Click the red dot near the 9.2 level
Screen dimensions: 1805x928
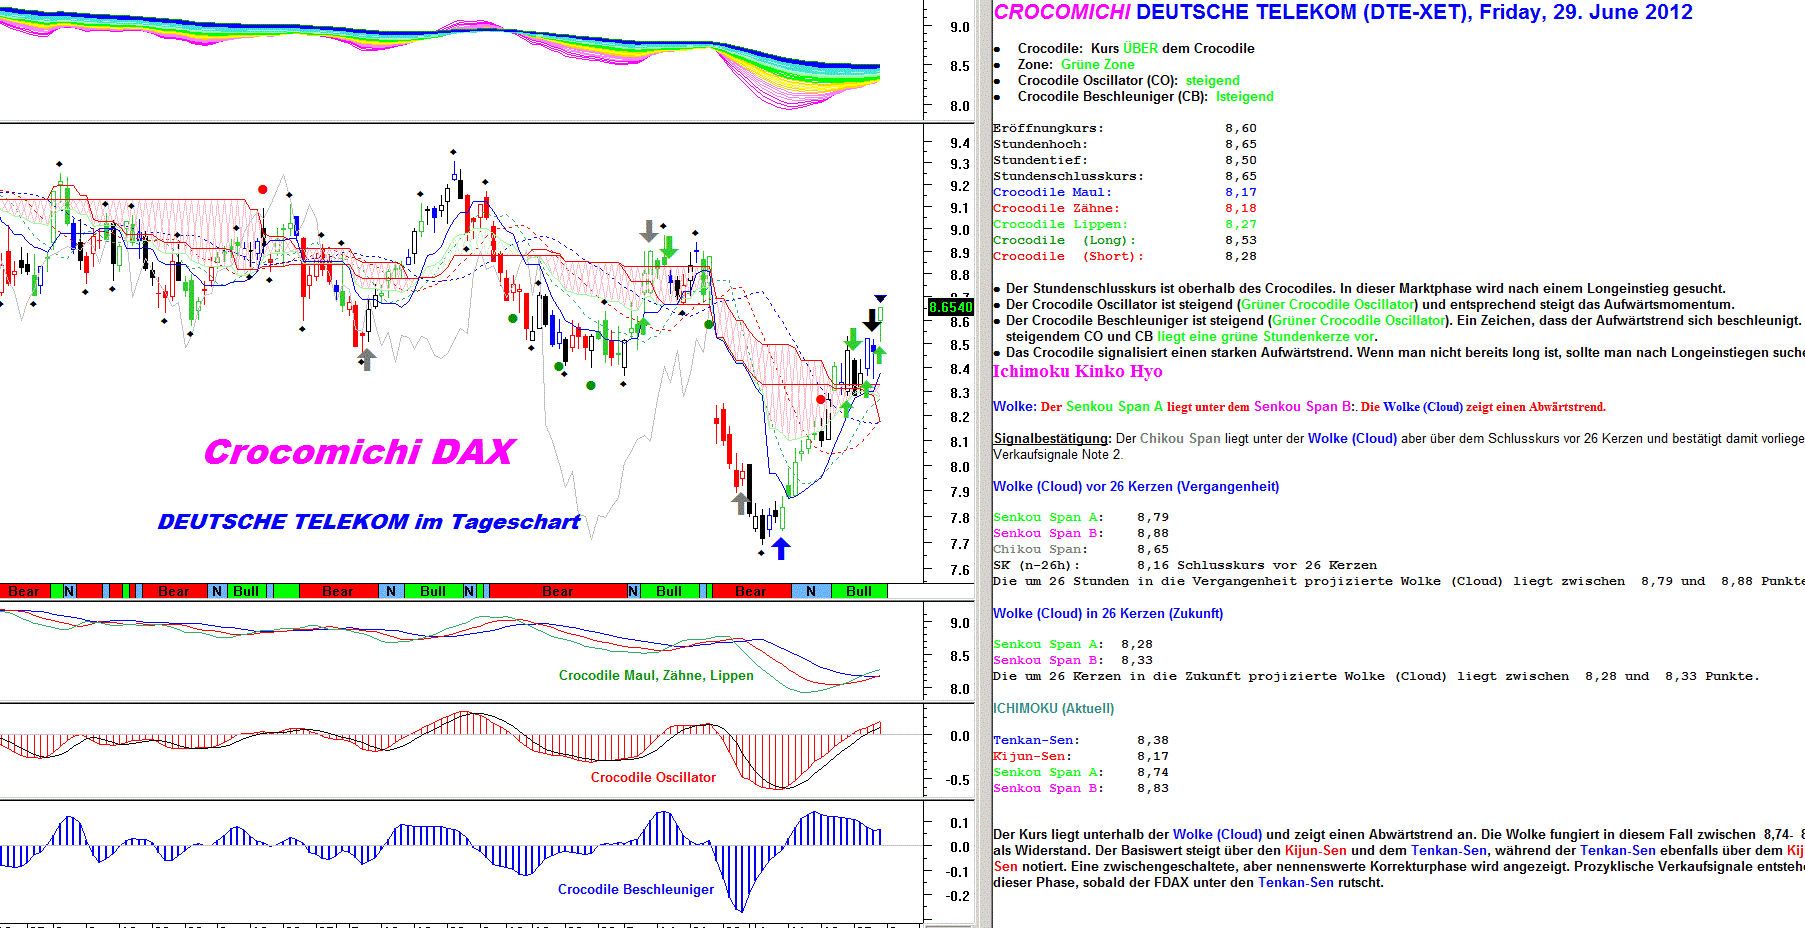pyautogui.click(x=263, y=189)
